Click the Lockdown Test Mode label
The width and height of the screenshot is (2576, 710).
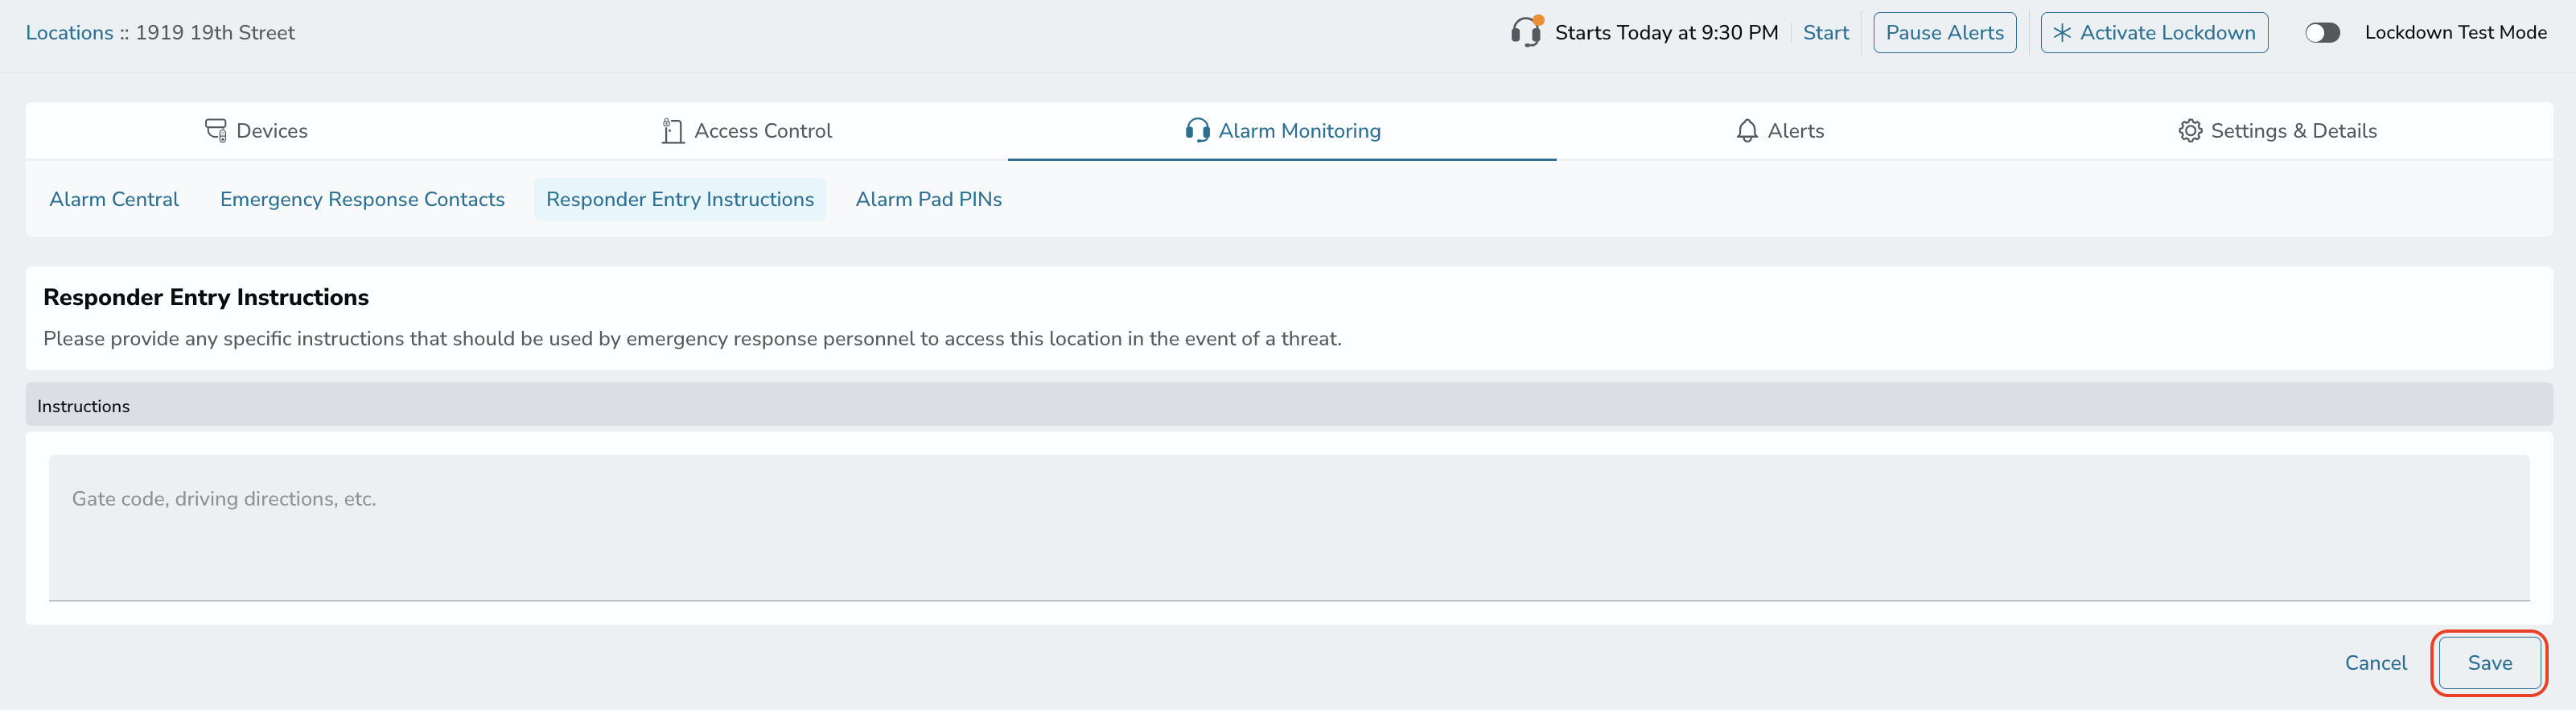pos(2456,33)
